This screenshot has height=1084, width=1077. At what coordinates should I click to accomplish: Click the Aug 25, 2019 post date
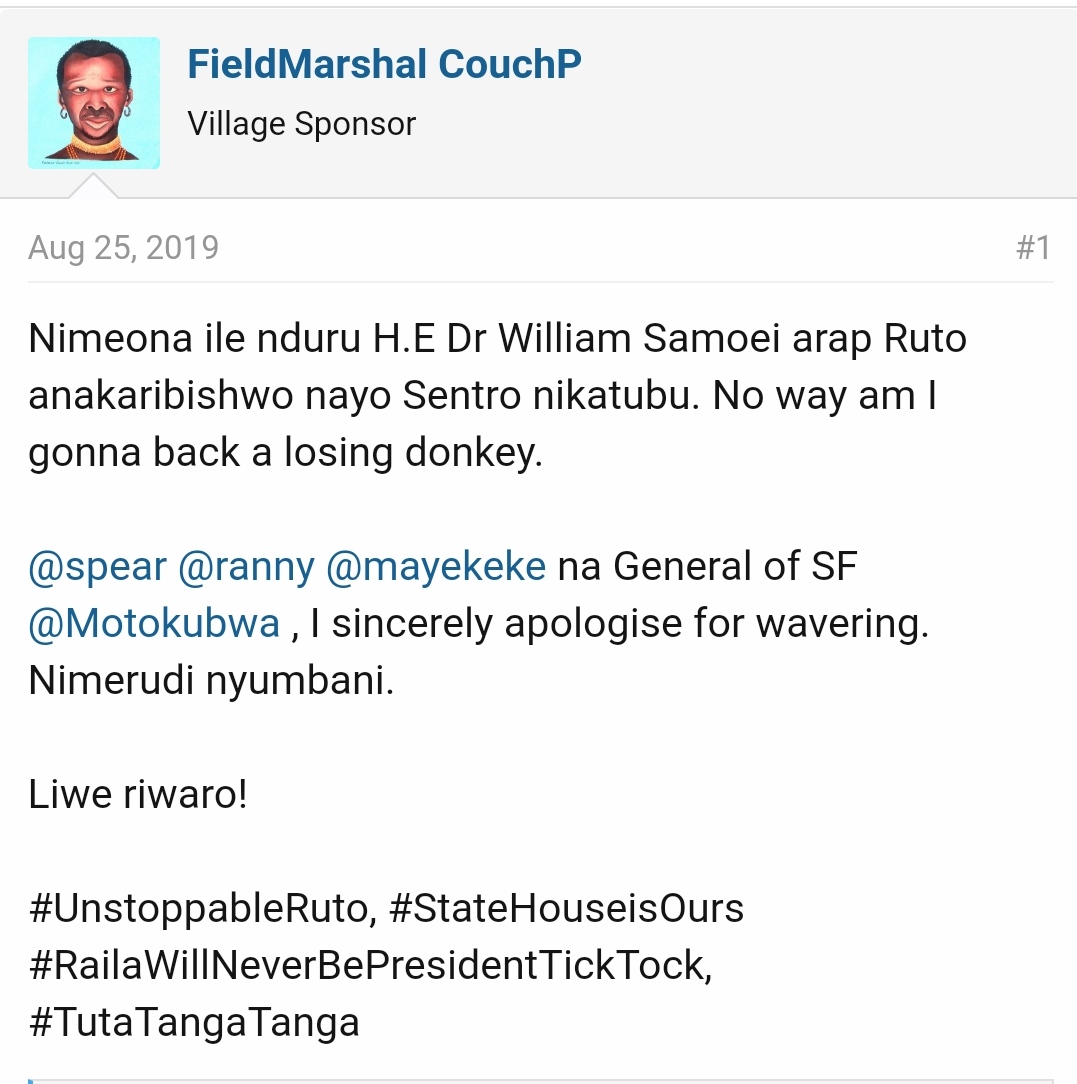coord(123,248)
